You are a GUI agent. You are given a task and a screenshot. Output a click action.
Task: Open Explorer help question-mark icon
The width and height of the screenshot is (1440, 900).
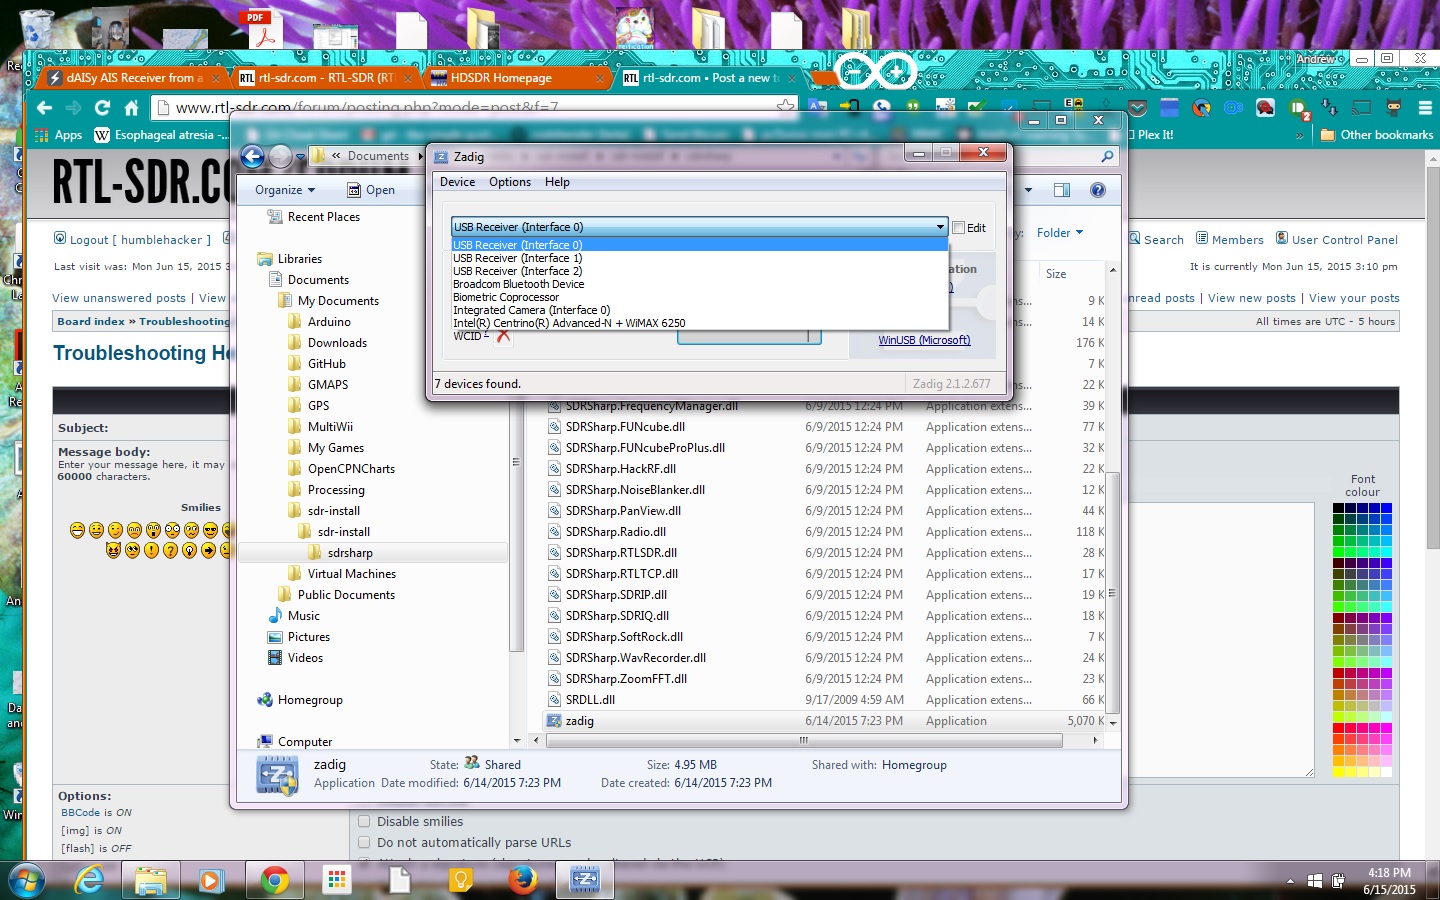click(1098, 190)
